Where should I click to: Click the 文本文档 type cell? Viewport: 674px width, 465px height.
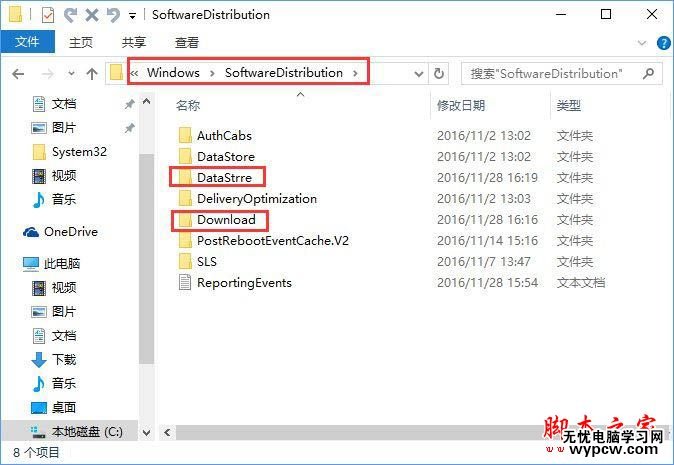pos(581,283)
